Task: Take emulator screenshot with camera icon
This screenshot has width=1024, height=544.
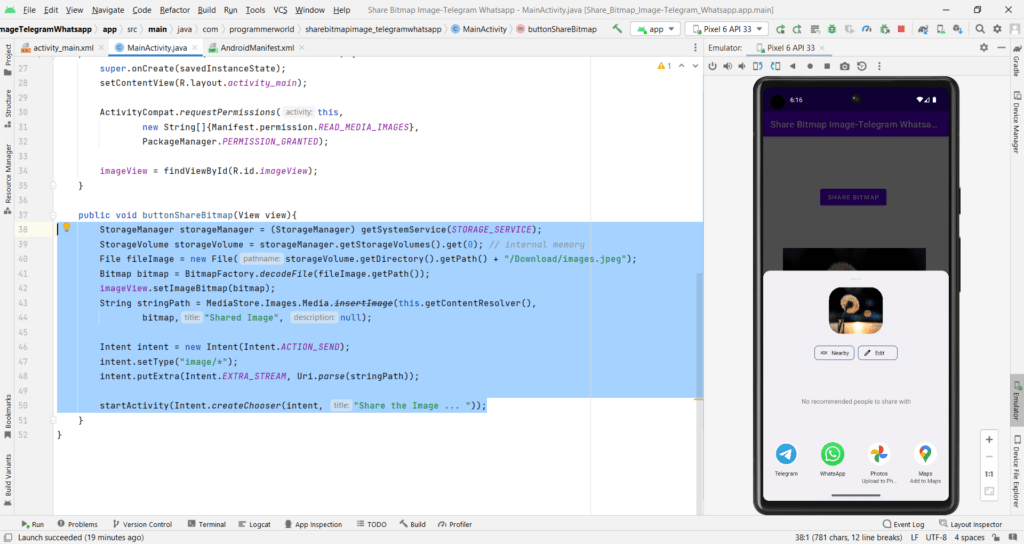Action: tap(844, 67)
